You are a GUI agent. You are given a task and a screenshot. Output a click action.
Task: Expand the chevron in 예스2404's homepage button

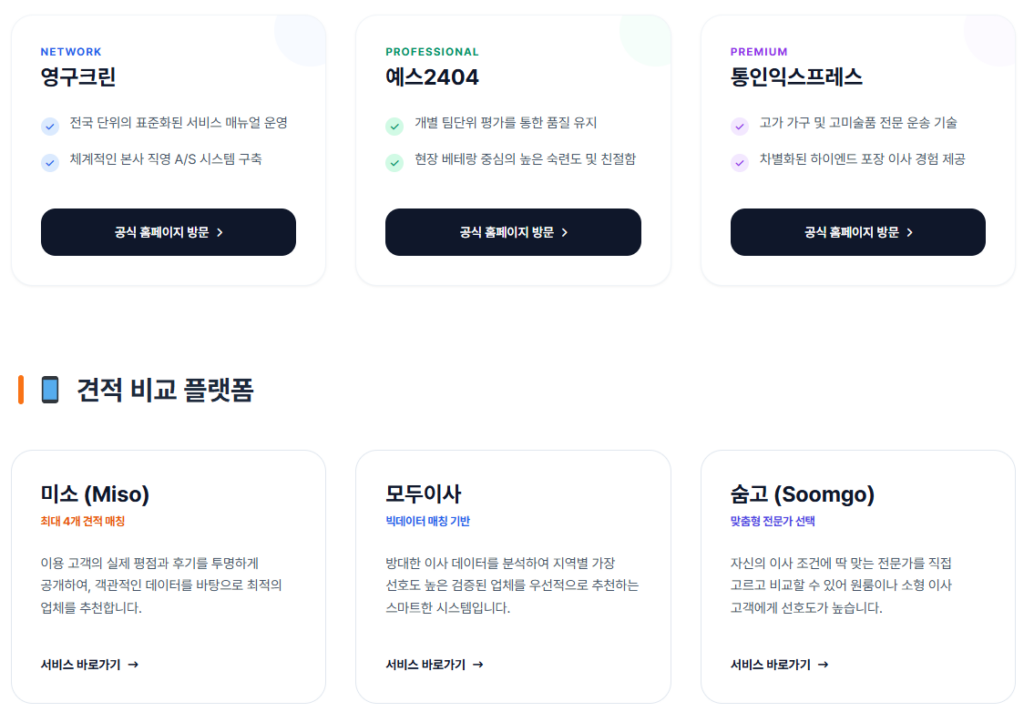pos(567,231)
